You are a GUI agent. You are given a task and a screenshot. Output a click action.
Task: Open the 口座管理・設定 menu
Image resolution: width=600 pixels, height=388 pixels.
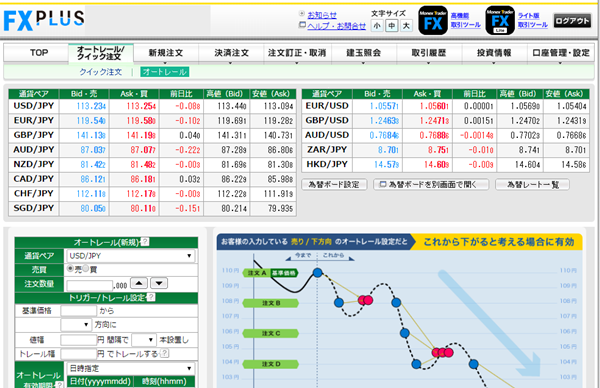pyautogui.click(x=561, y=53)
